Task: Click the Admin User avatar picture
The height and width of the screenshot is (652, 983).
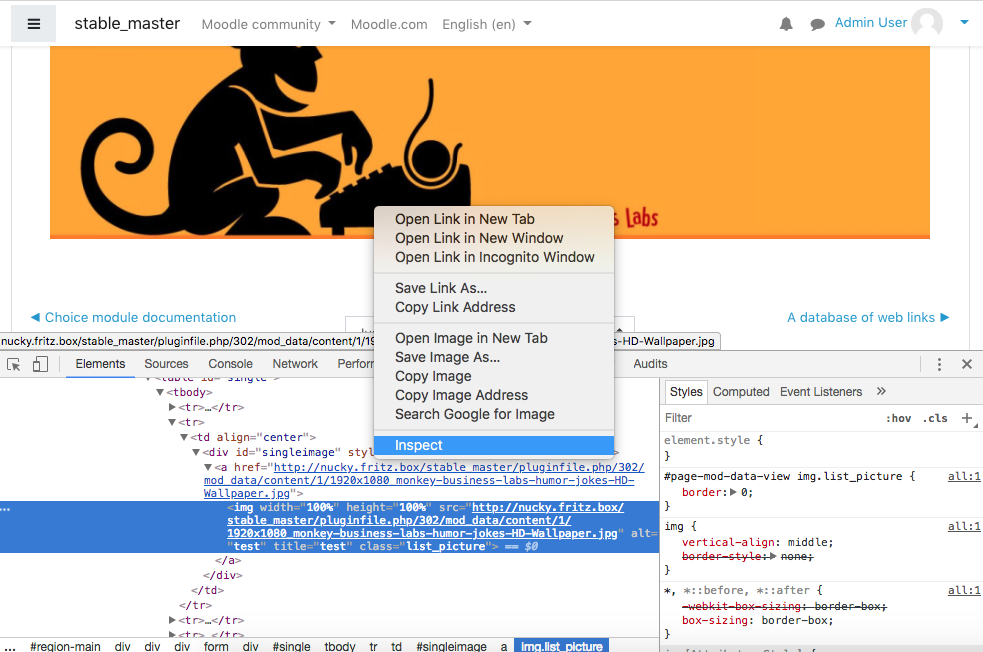Action: 927,23
